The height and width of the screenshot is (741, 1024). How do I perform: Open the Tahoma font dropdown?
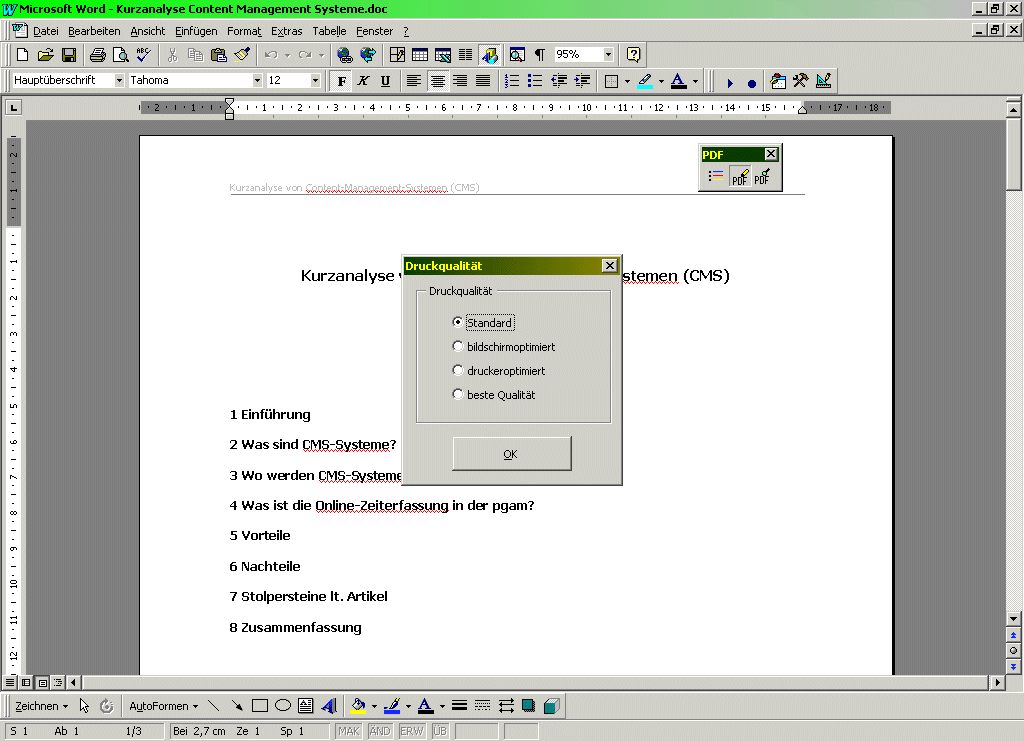(x=257, y=80)
